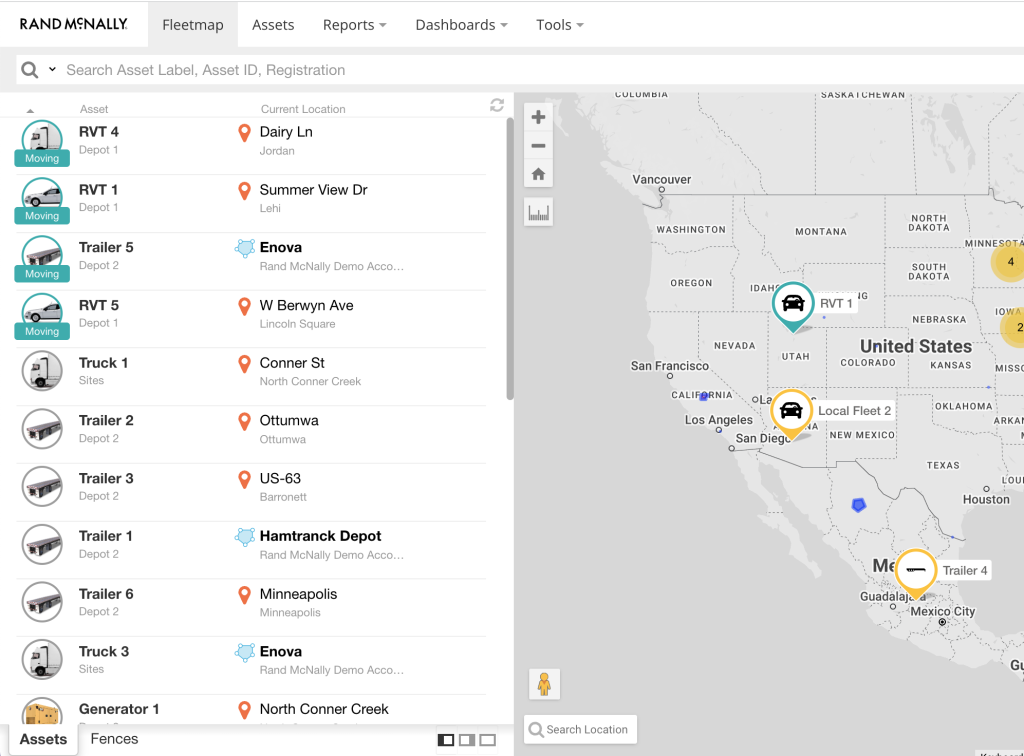Click Trailer 5's Enova geofence icon
This screenshot has width=1024, height=756.
(245, 248)
